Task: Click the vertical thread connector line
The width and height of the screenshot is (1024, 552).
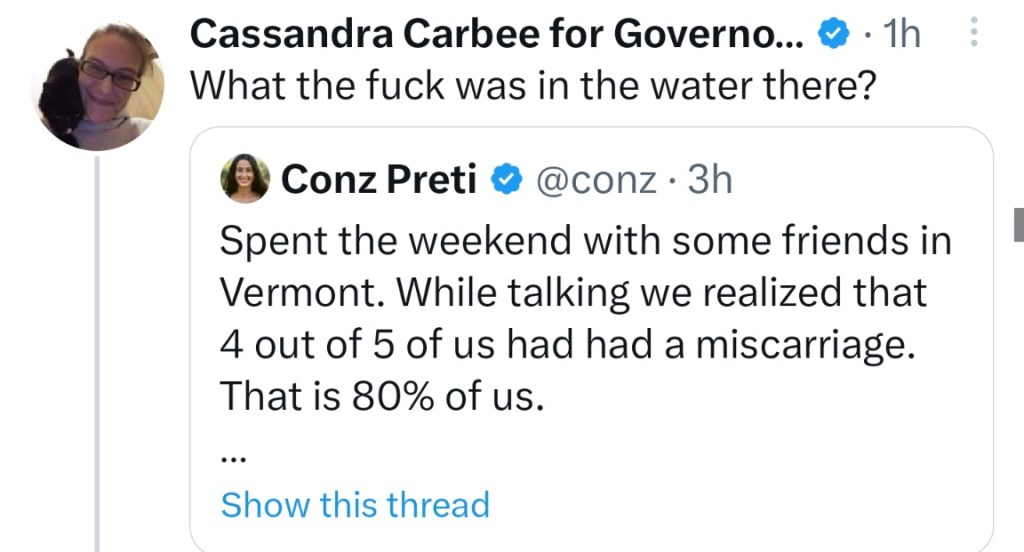Action: 97,350
